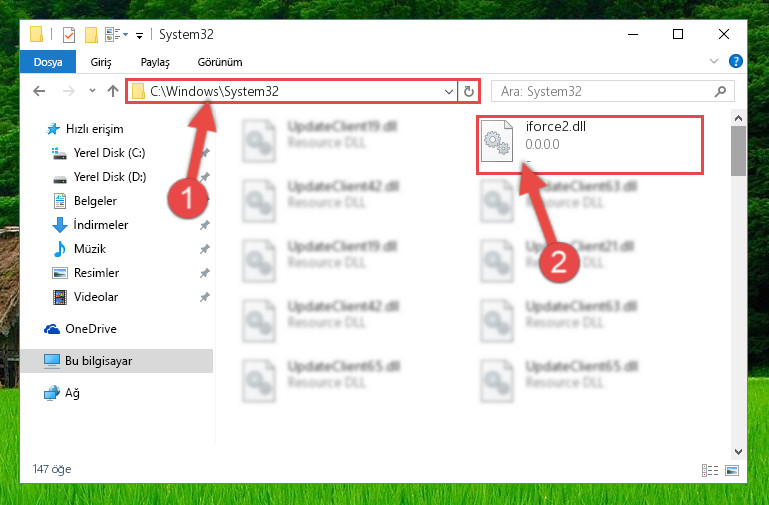Click the search magnifier icon

[720, 91]
